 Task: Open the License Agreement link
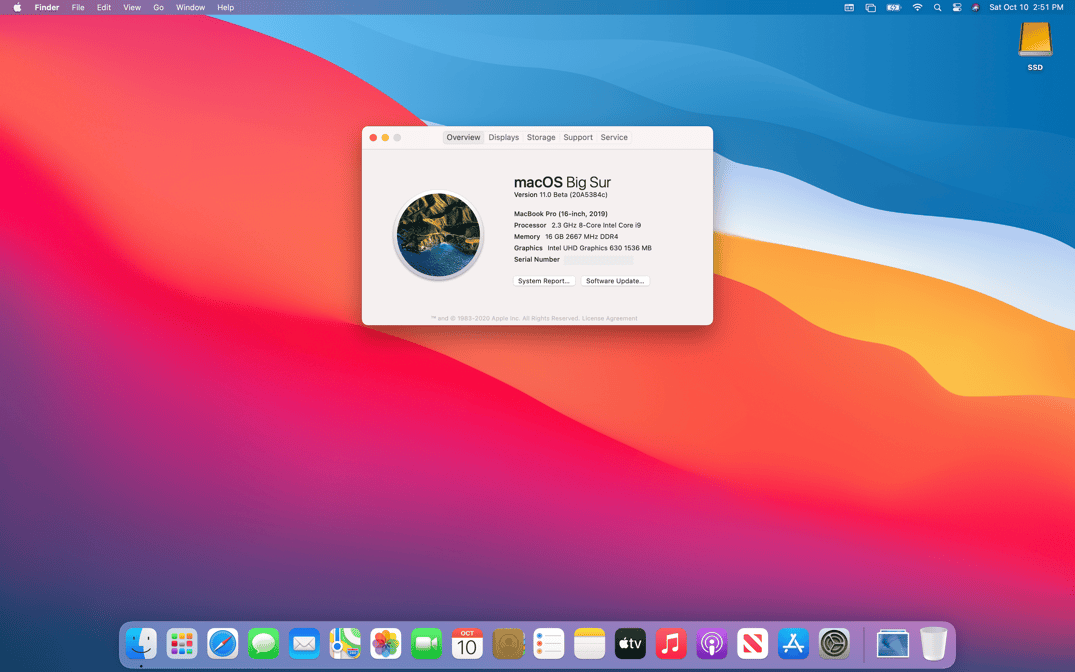609,318
